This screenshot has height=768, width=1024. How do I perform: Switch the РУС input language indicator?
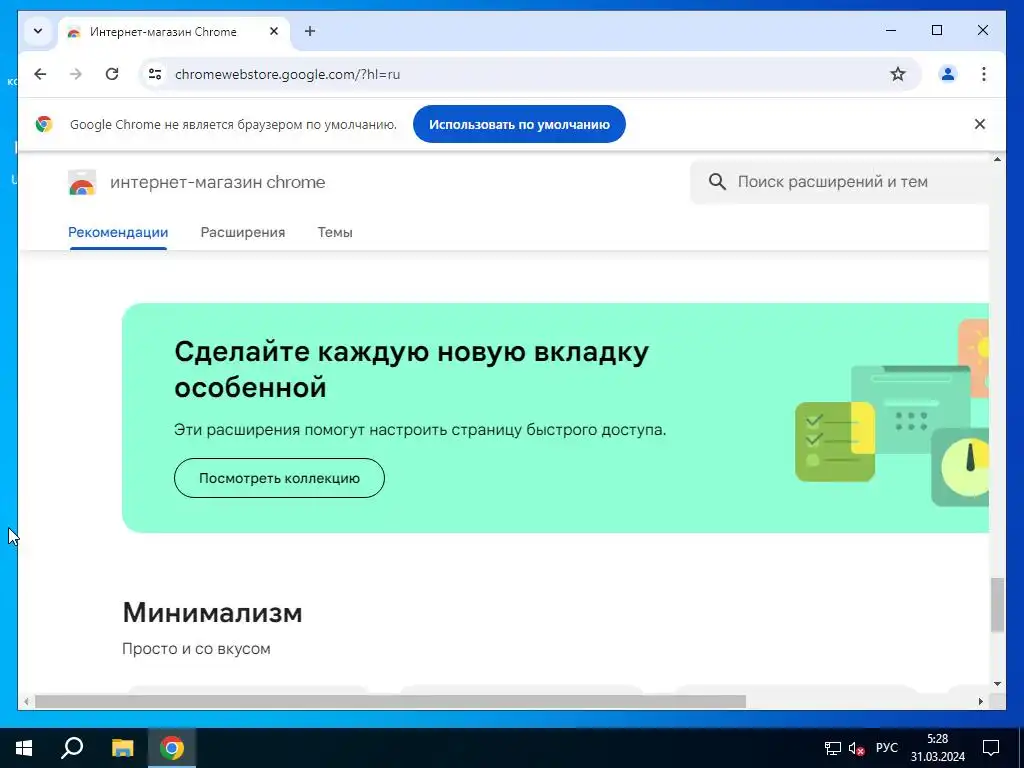tap(886, 748)
